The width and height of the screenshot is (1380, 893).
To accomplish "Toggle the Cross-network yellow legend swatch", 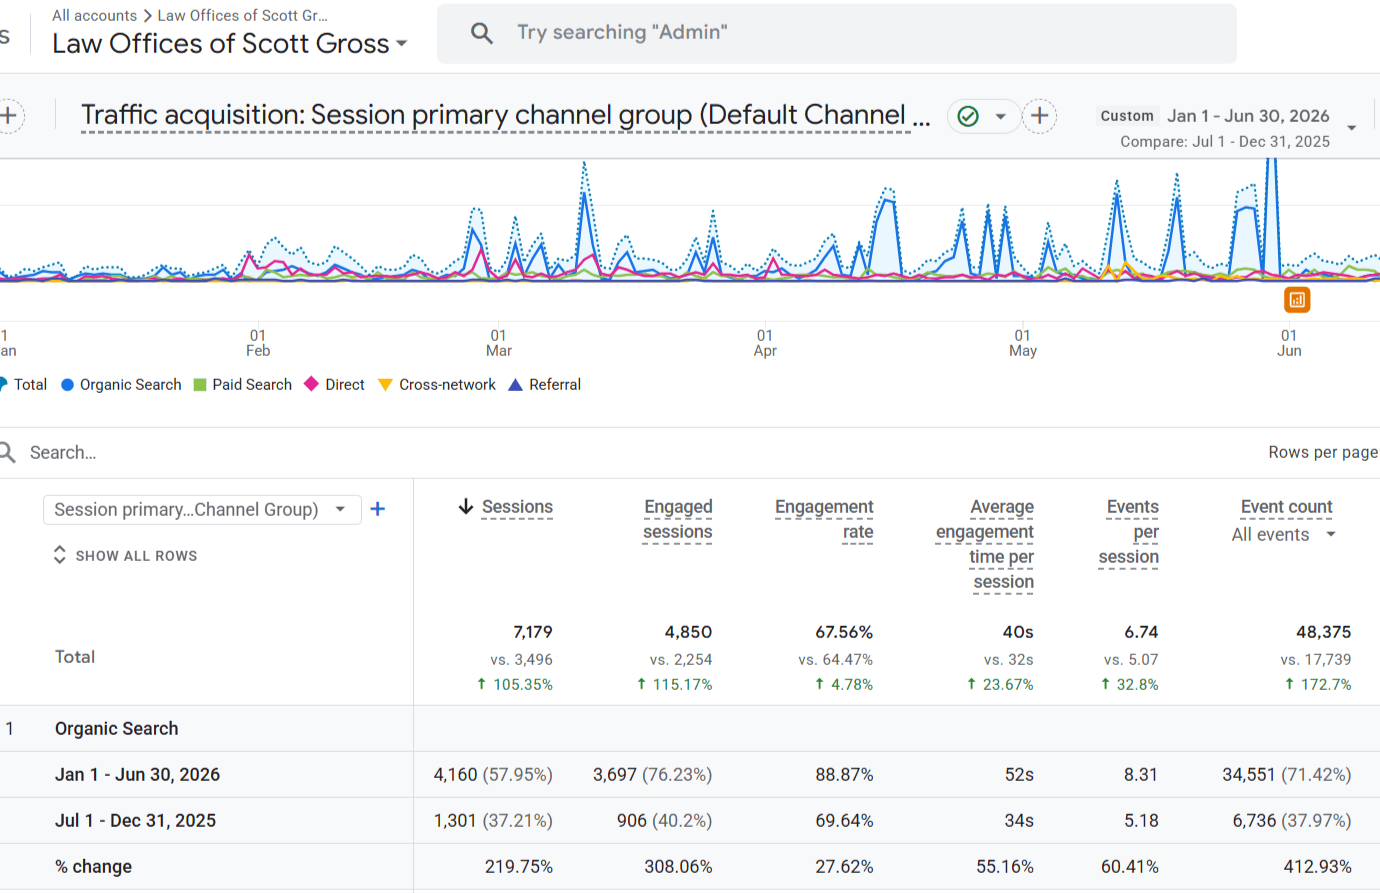I will click(x=385, y=385).
